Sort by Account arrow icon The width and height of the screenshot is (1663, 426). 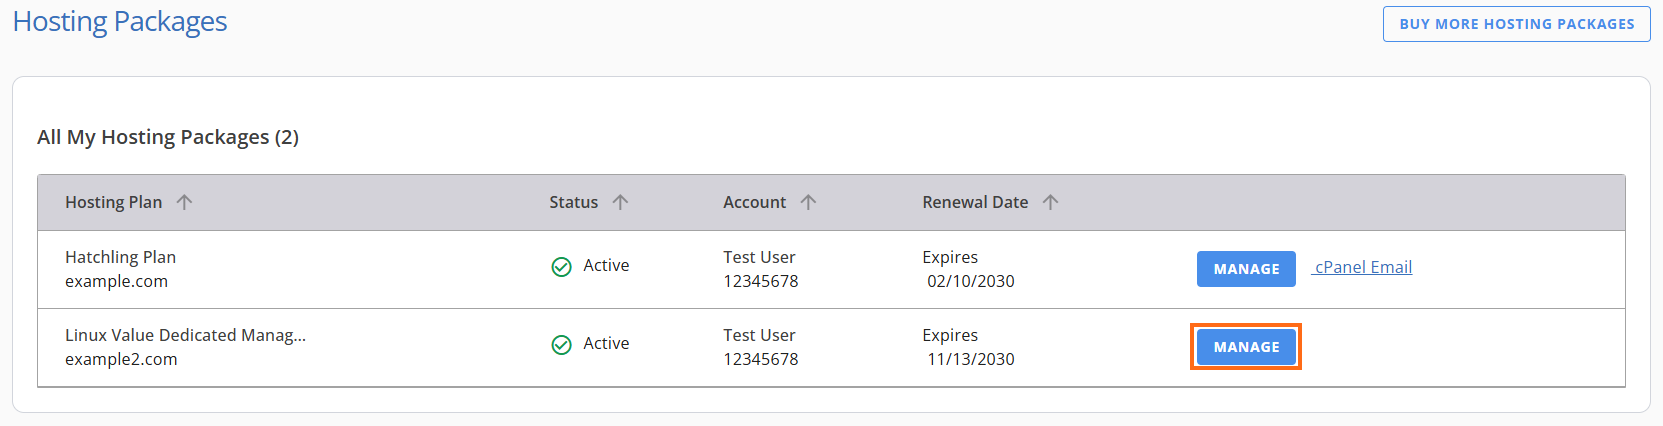(x=808, y=202)
